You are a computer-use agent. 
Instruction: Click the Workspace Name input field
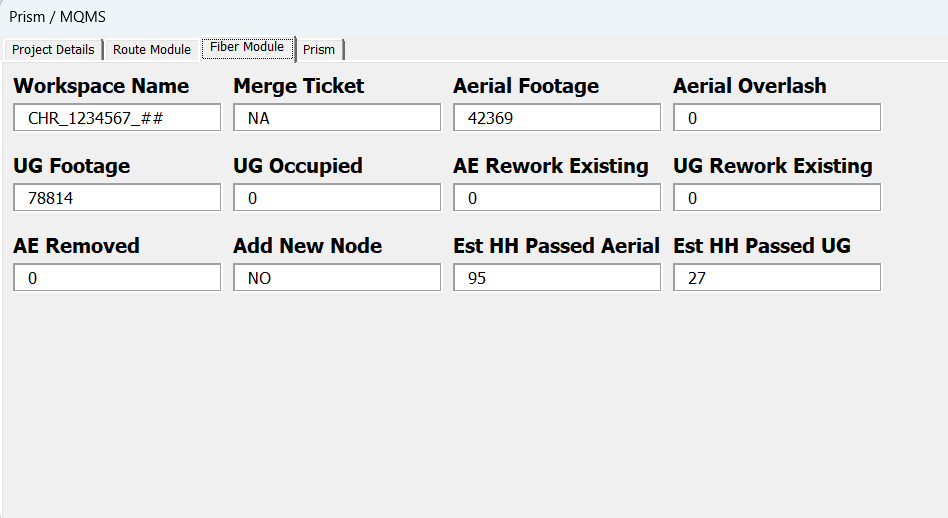coord(117,118)
